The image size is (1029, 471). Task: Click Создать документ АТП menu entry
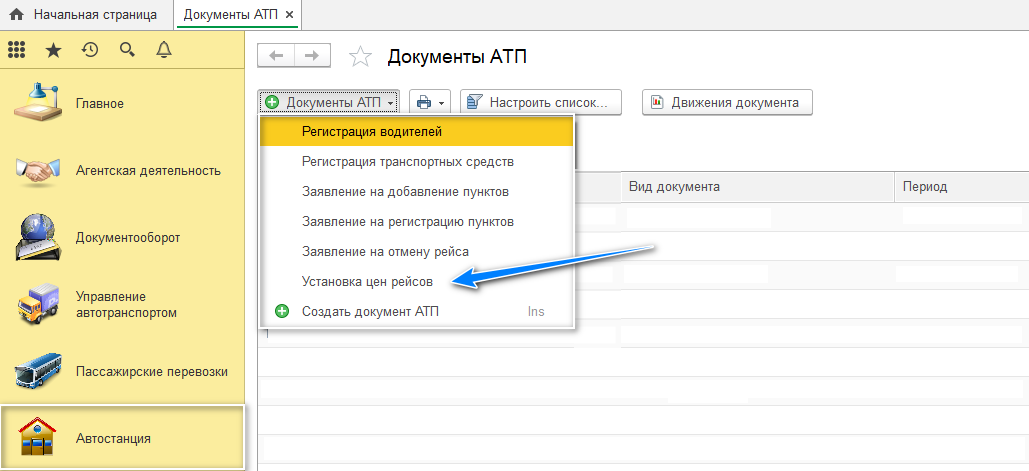click(x=370, y=312)
